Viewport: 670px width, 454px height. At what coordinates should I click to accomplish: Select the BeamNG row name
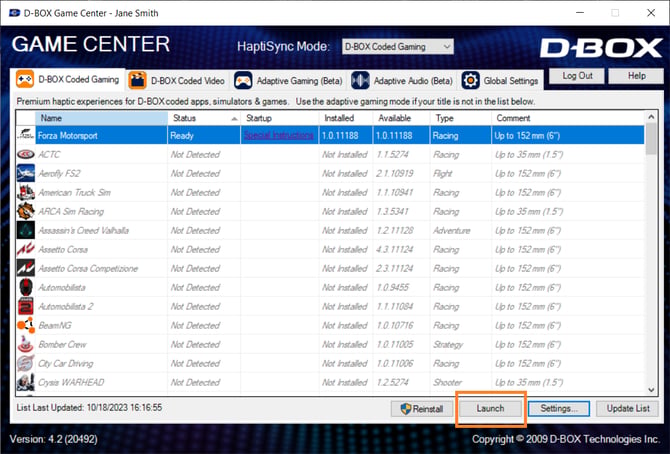[55, 326]
